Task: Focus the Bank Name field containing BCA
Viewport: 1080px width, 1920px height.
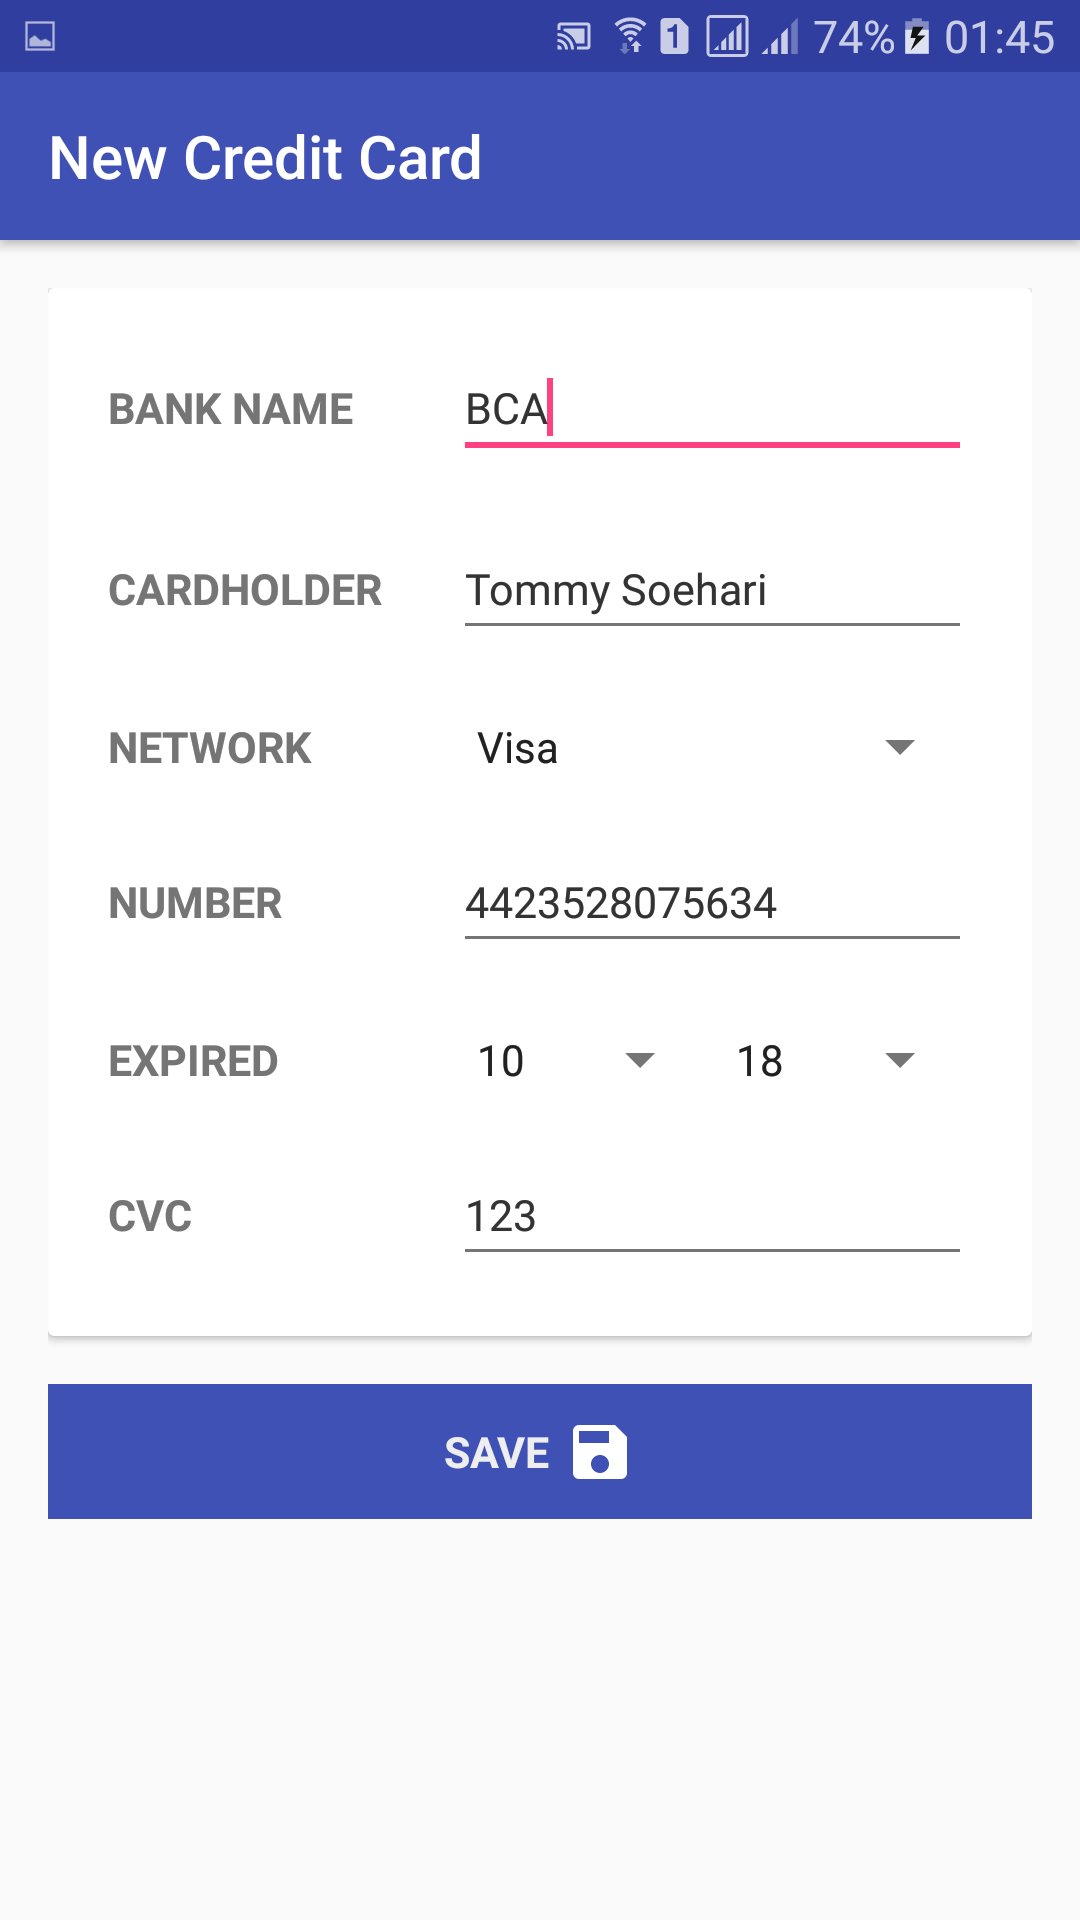Action: [711, 410]
